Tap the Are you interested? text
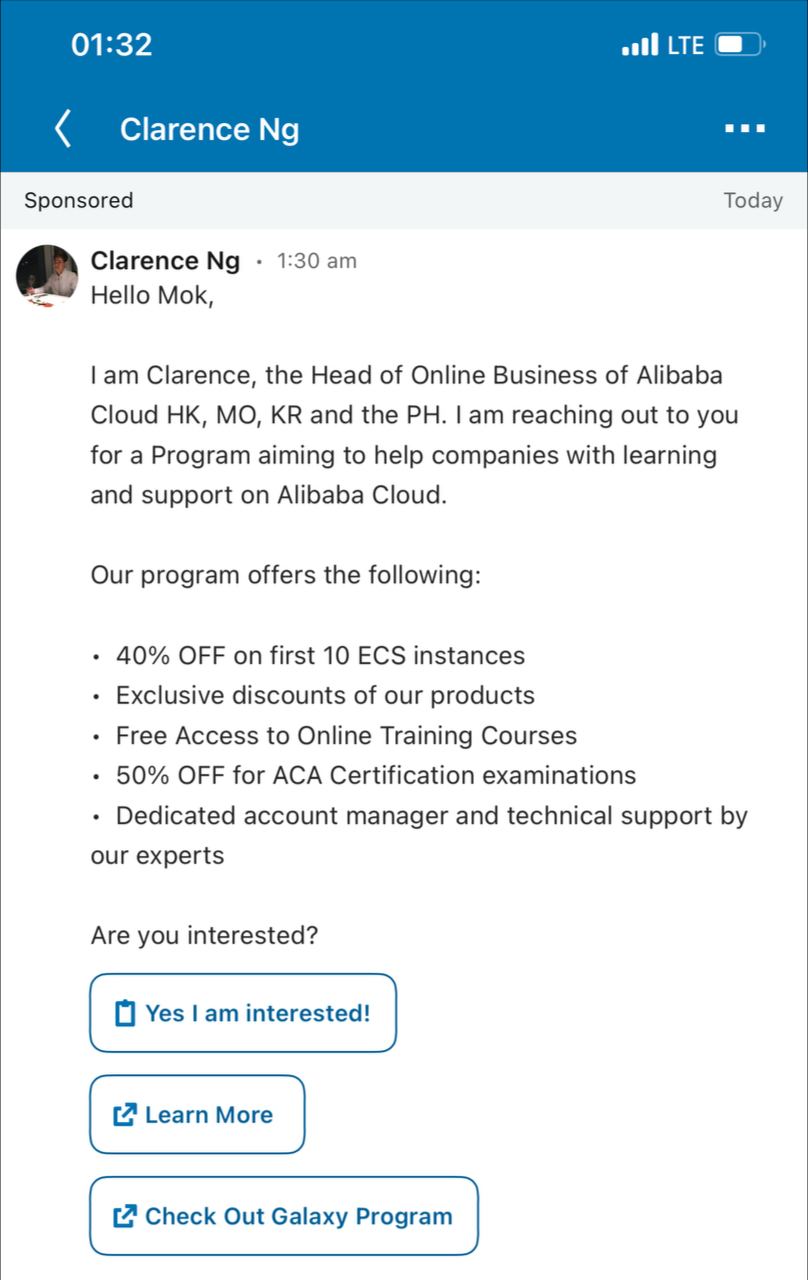 click(204, 937)
